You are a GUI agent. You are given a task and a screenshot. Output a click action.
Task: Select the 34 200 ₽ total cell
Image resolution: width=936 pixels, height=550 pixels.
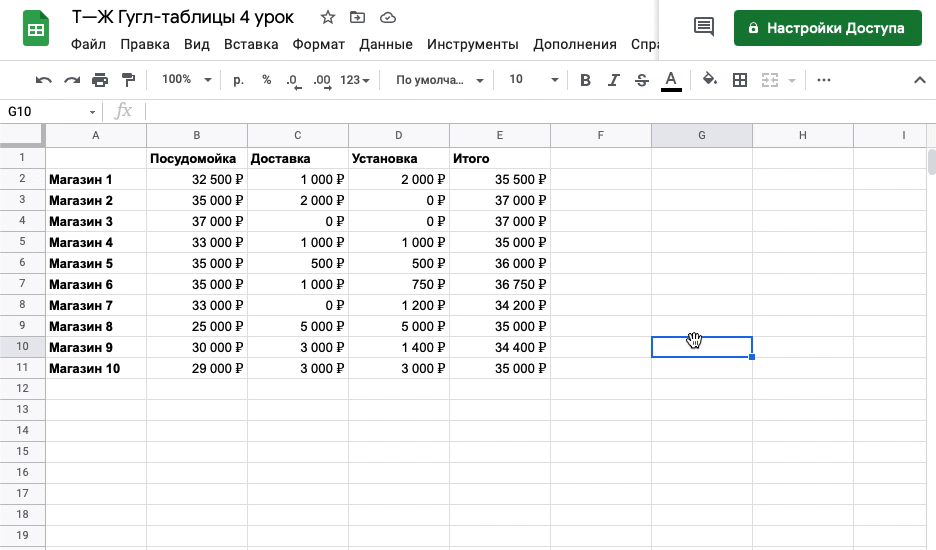click(x=500, y=305)
